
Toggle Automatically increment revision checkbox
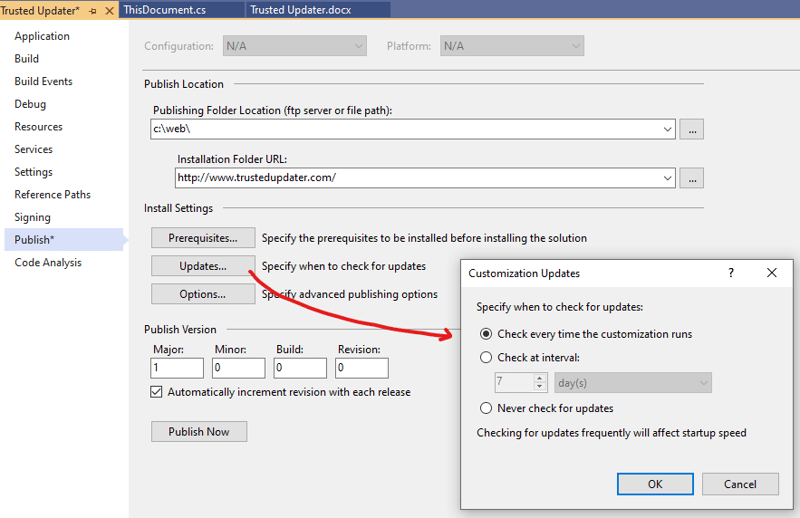point(156,392)
